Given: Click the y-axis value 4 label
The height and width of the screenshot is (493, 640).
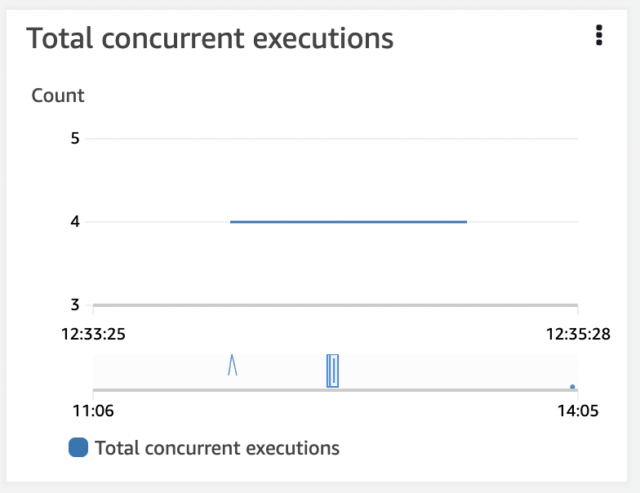Looking at the screenshot, I should [74, 221].
